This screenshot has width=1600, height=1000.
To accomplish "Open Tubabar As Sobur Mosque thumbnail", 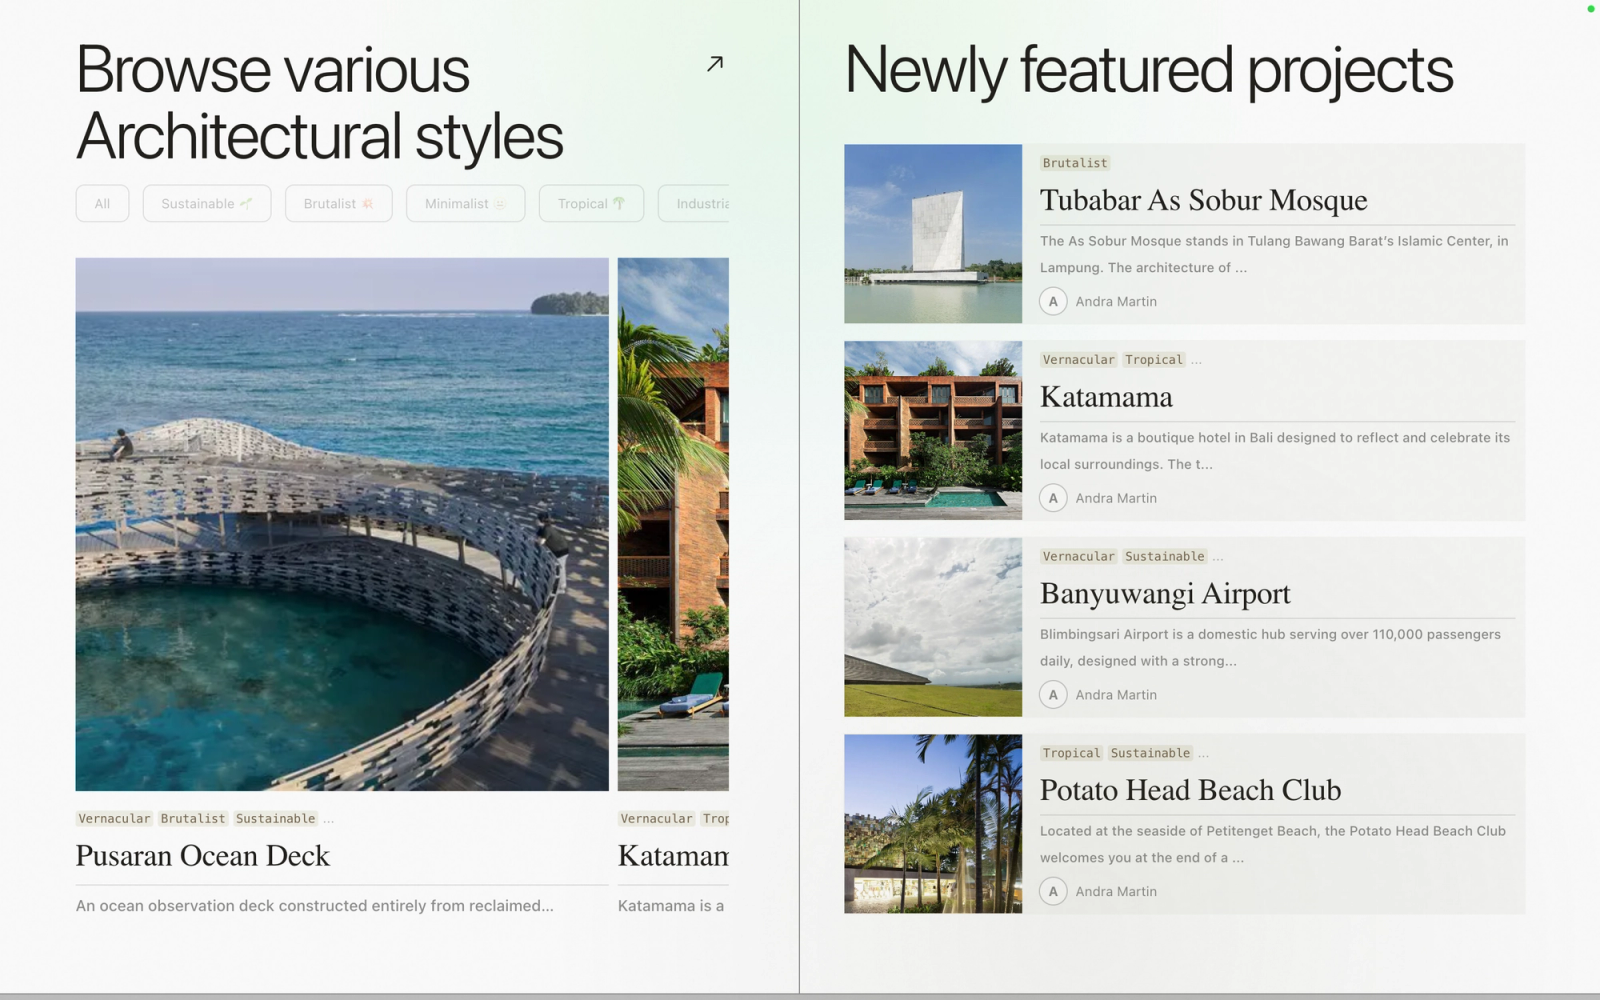I will 933,234.
